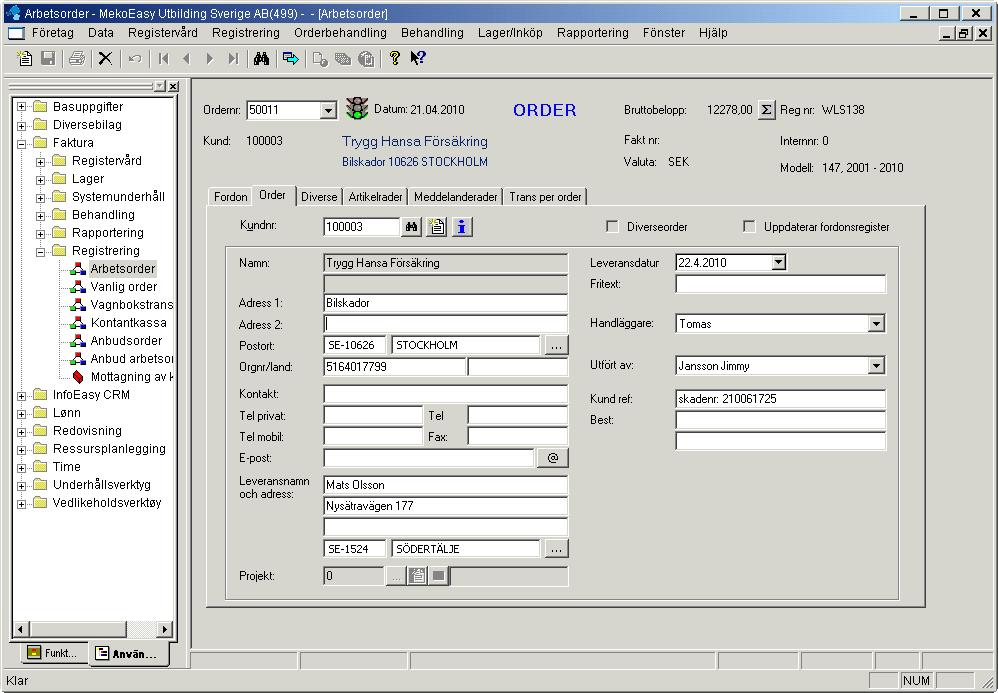Click the @ email button by E-post
The height and width of the screenshot is (693, 998).
point(552,458)
